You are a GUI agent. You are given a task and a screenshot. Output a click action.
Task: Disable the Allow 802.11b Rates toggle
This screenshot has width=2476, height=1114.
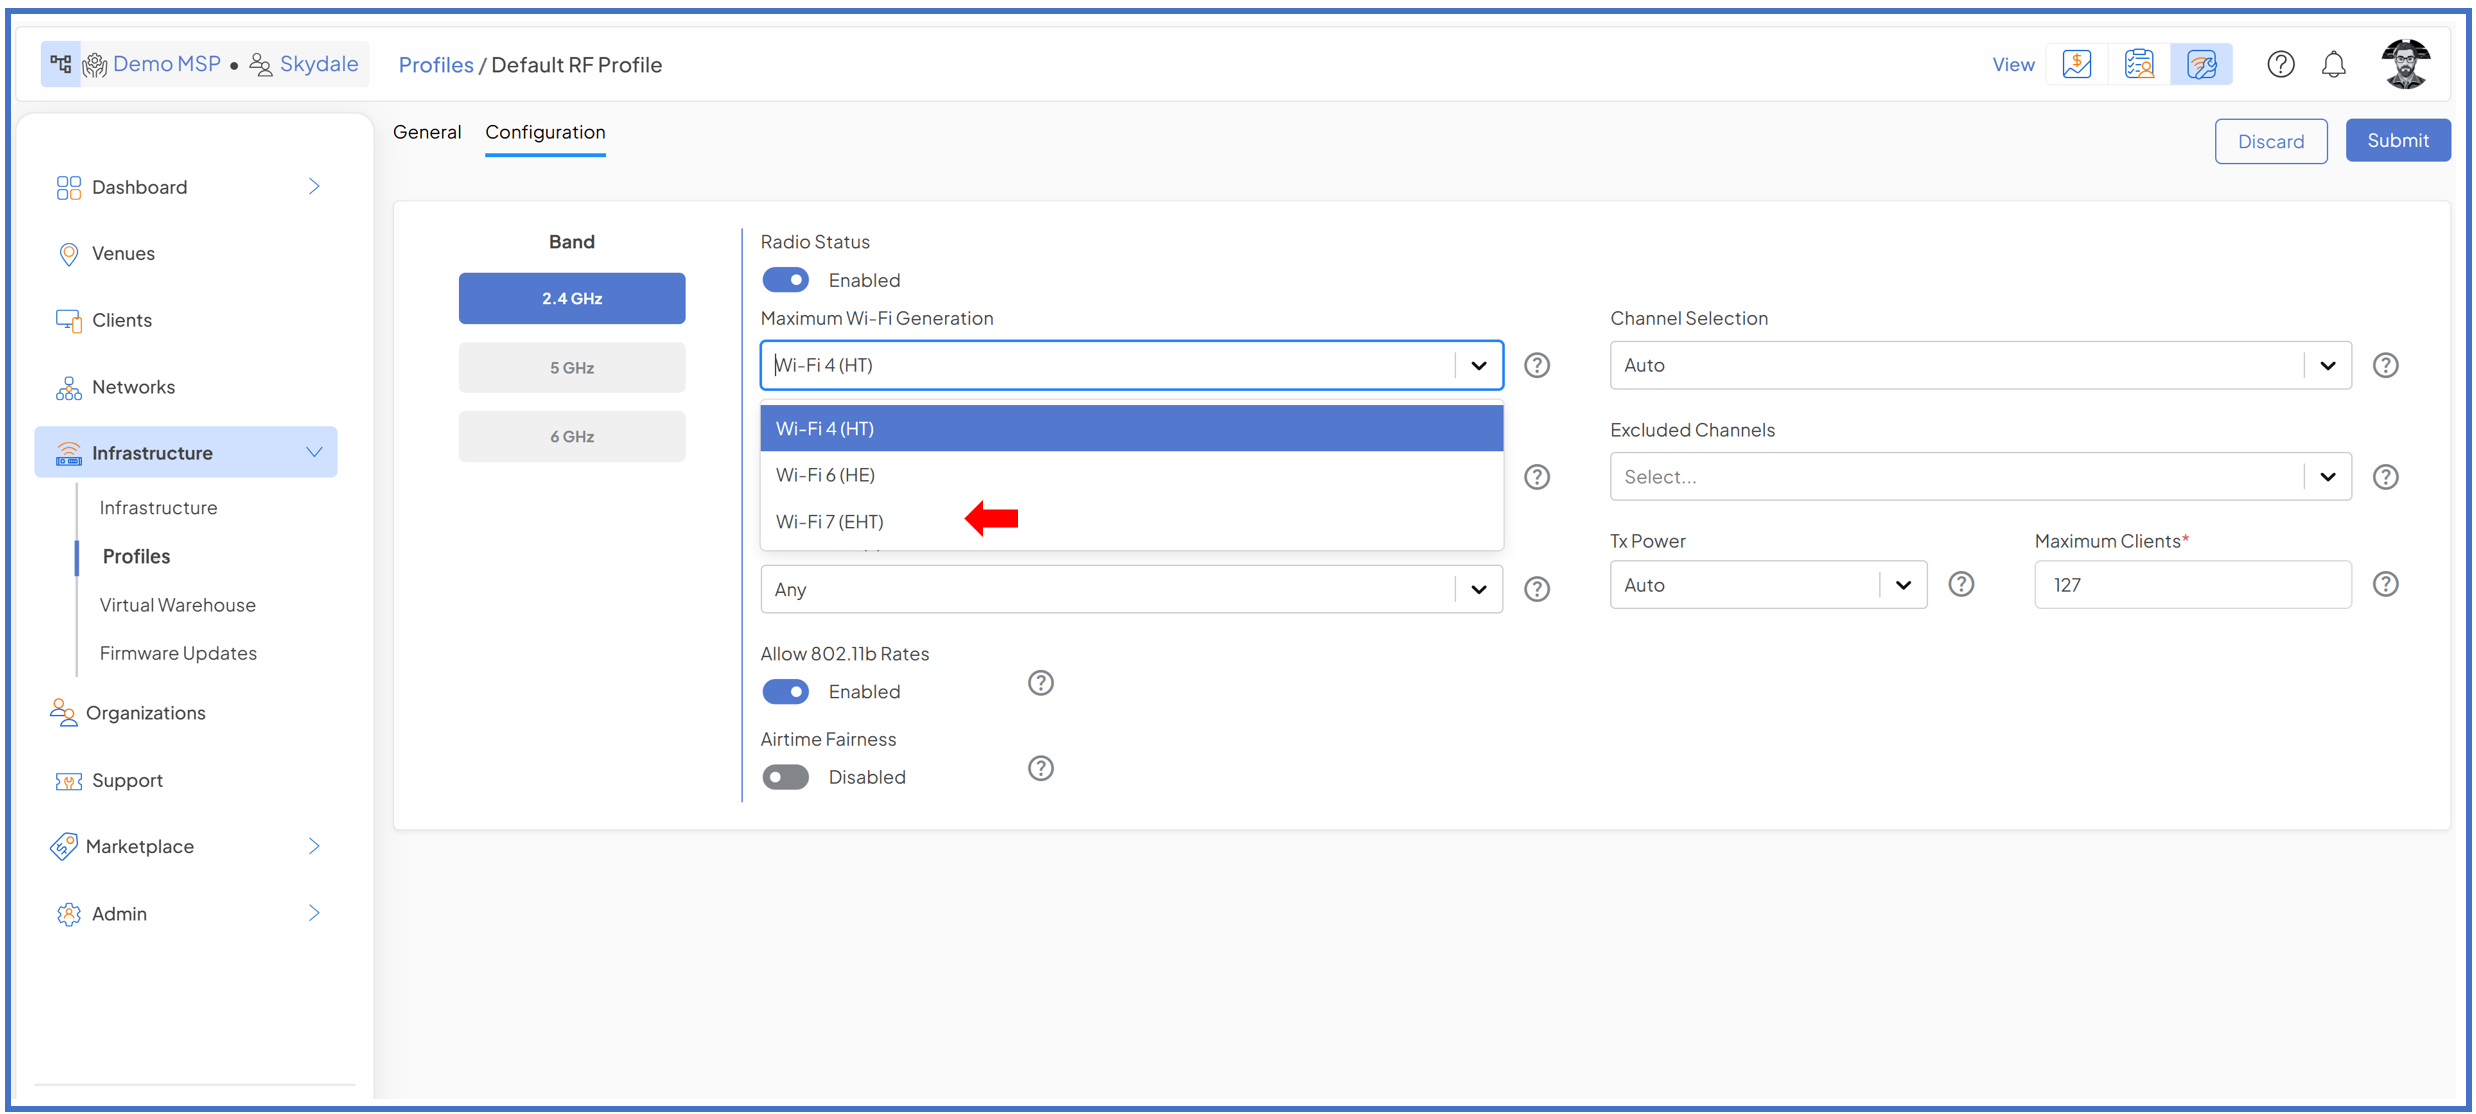pos(786,692)
